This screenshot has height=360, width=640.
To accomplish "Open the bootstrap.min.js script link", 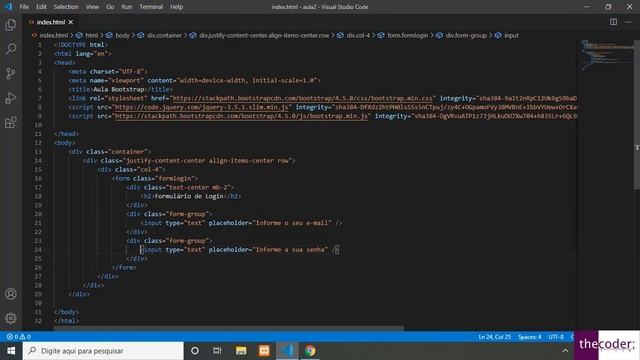I will [241, 116].
